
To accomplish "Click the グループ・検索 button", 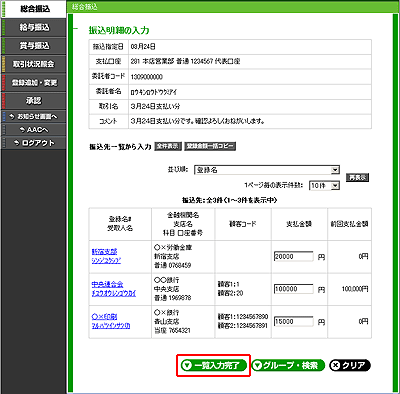I will point(288,365).
